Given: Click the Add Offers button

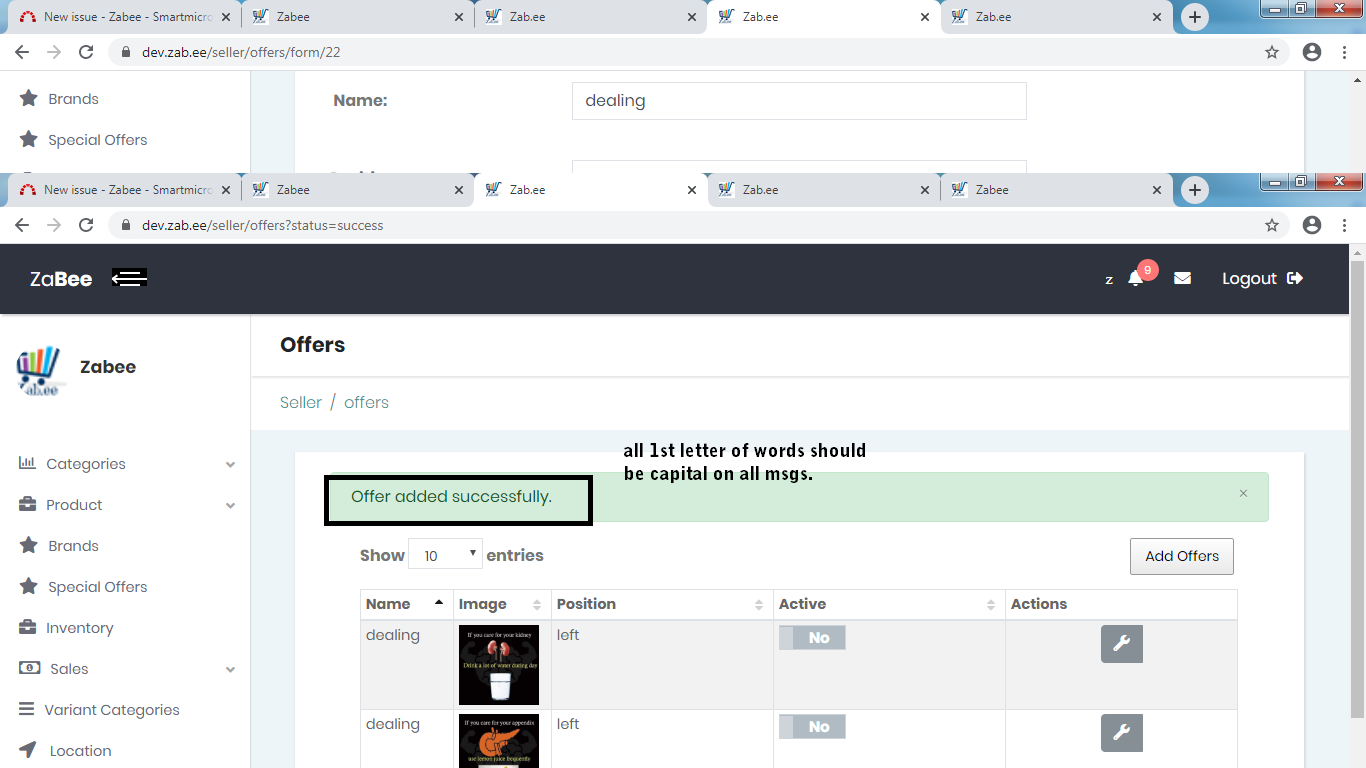Looking at the screenshot, I should pos(1182,557).
